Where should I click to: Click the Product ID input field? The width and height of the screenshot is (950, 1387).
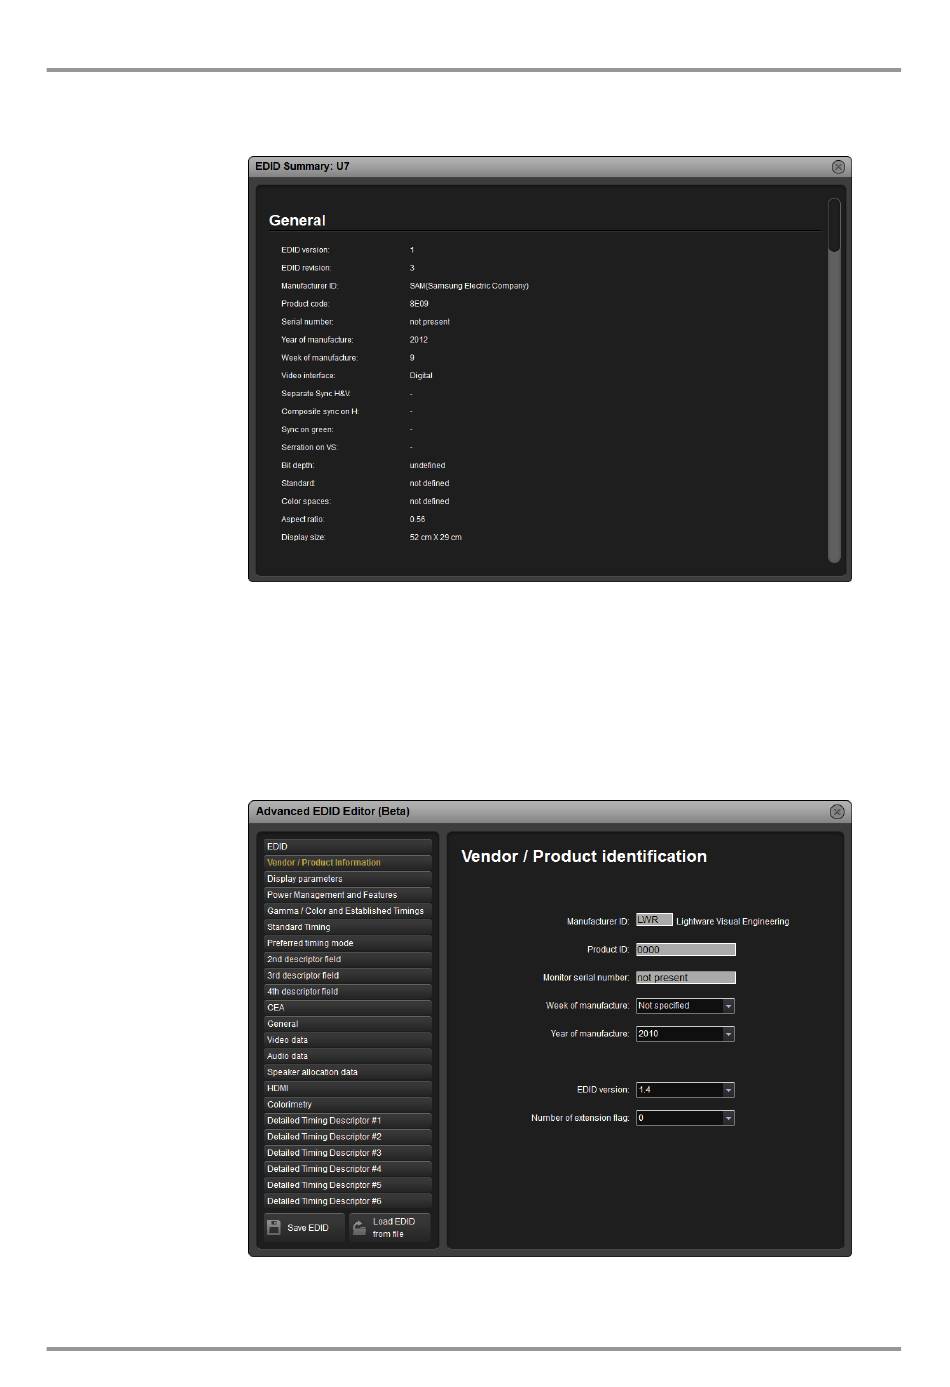click(x=686, y=950)
